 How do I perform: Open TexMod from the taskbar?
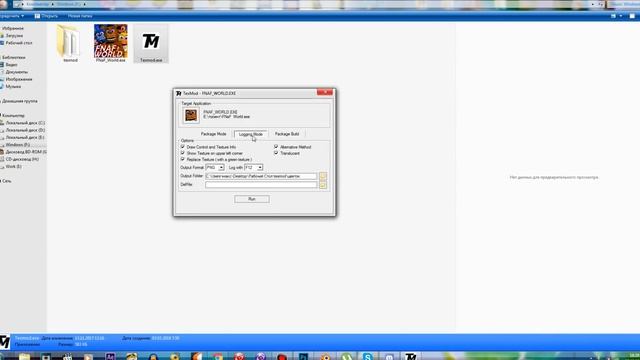point(411,357)
